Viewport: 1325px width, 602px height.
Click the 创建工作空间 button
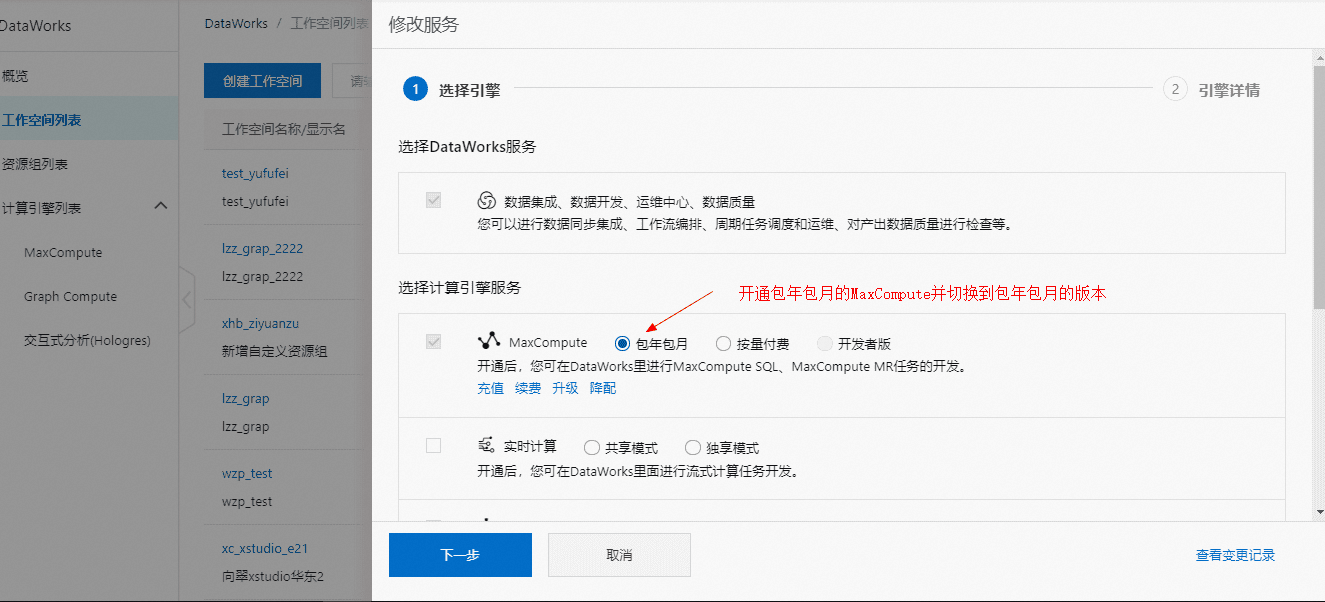coord(262,81)
